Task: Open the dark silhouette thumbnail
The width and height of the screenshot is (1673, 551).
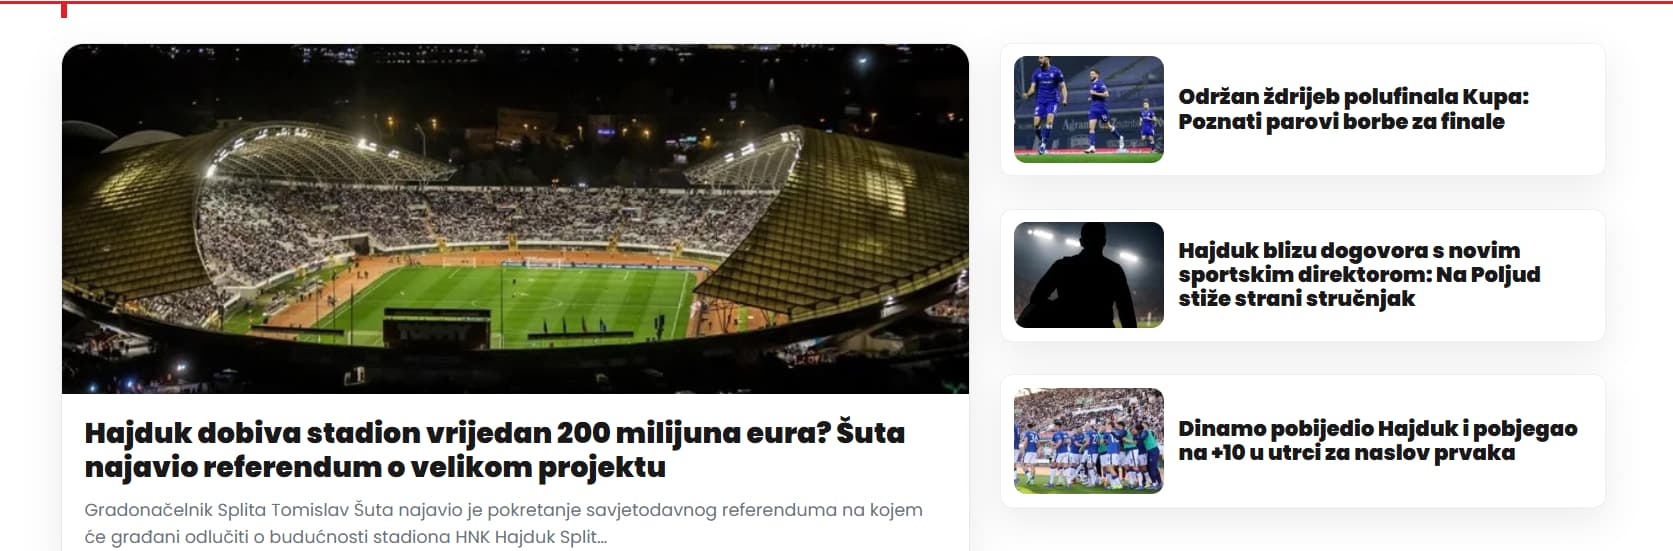Action: coord(1089,275)
